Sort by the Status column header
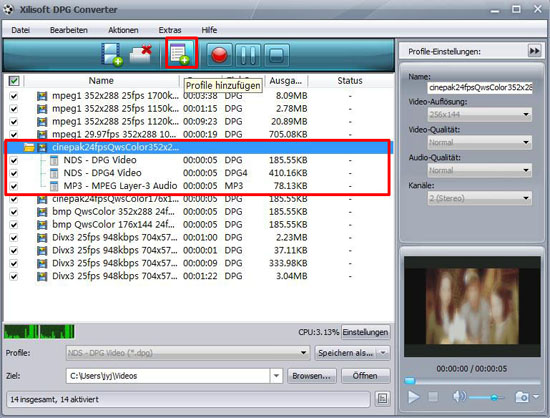The image size is (550, 418). (x=350, y=81)
